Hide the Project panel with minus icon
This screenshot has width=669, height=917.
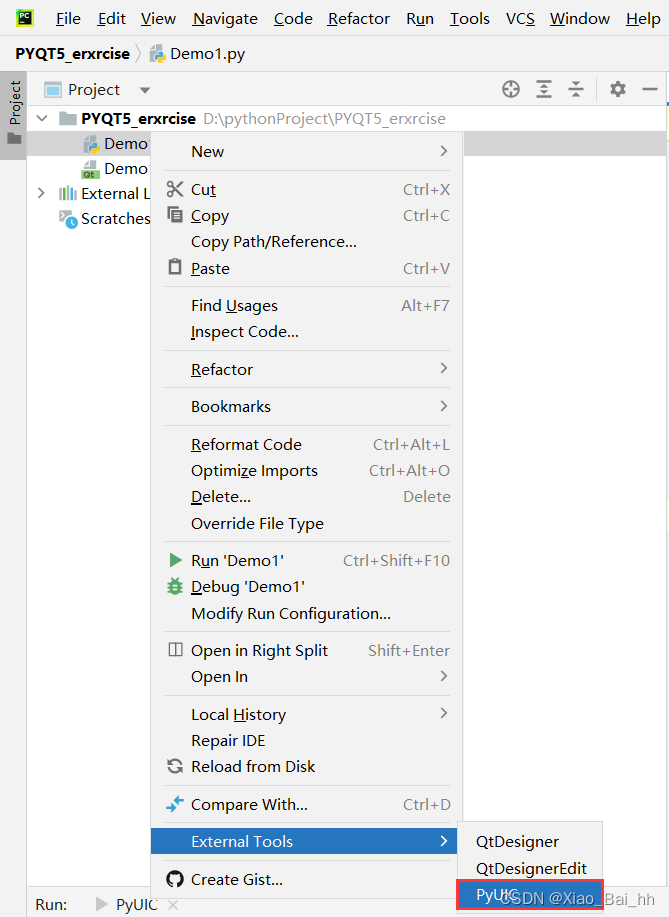tap(650, 89)
